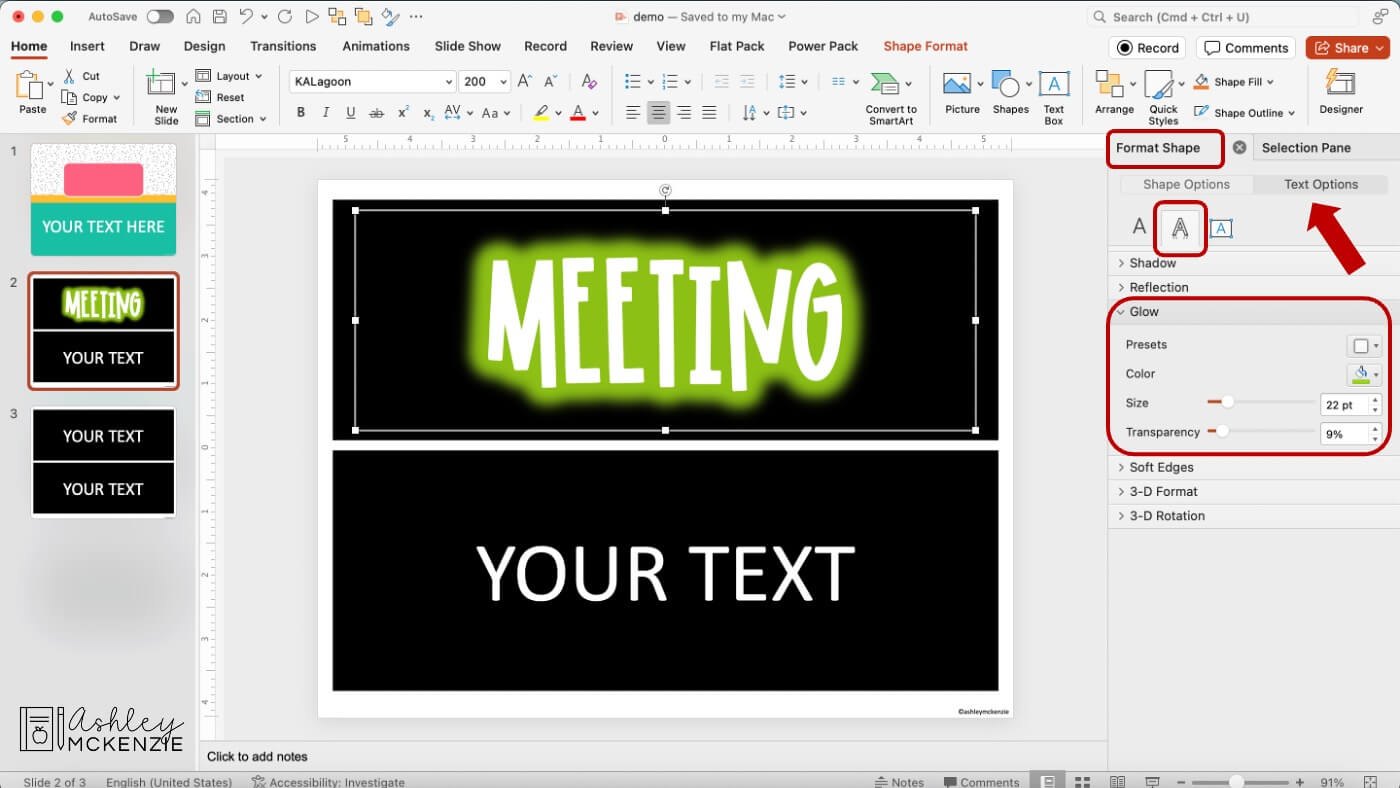Switch to the Animations tab
The width and height of the screenshot is (1400, 788).
pyautogui.click(x=376, y=46)
